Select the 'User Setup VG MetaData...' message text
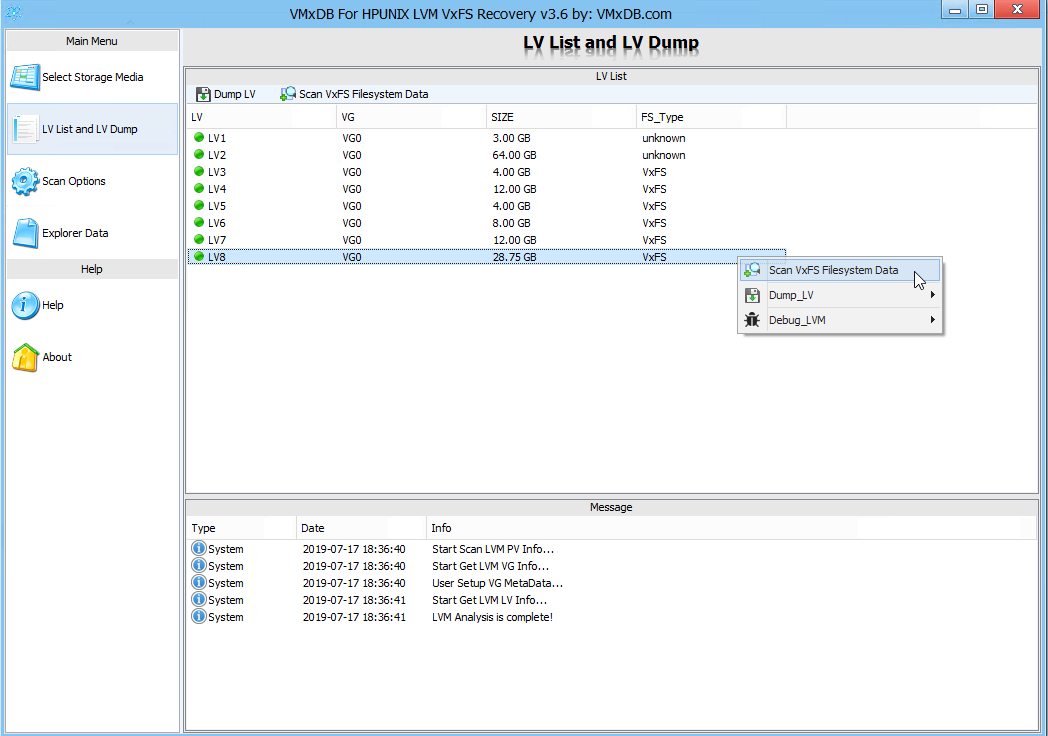The image size is (1048, 736). [497, 583]
